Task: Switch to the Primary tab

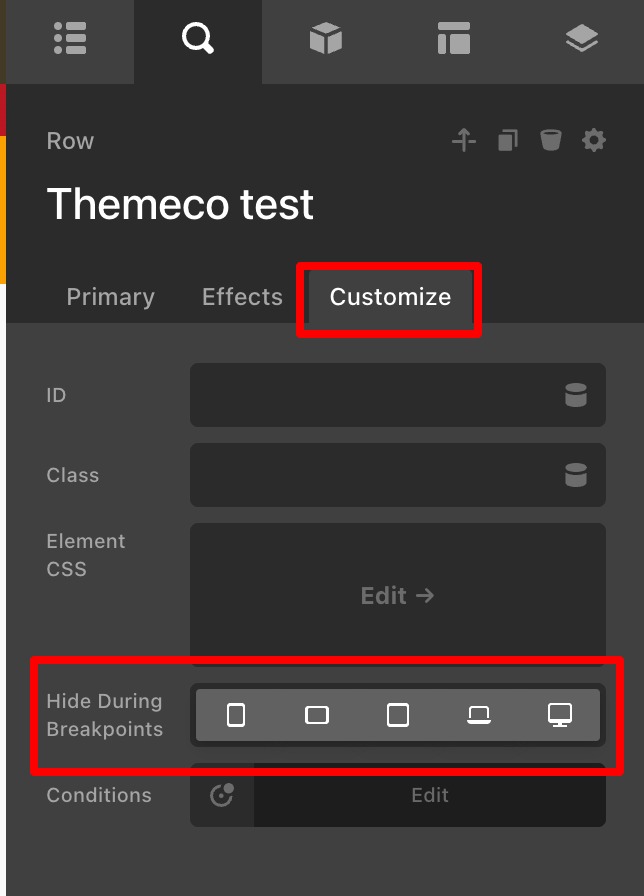Action: [x=110, y=297]
